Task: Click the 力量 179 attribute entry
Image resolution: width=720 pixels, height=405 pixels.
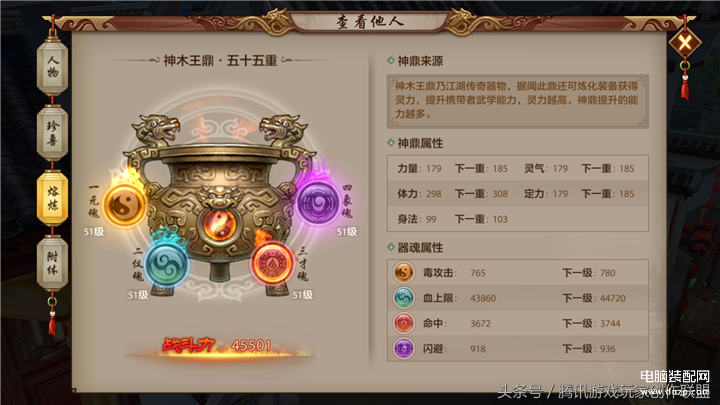Action: pos(419,169)
